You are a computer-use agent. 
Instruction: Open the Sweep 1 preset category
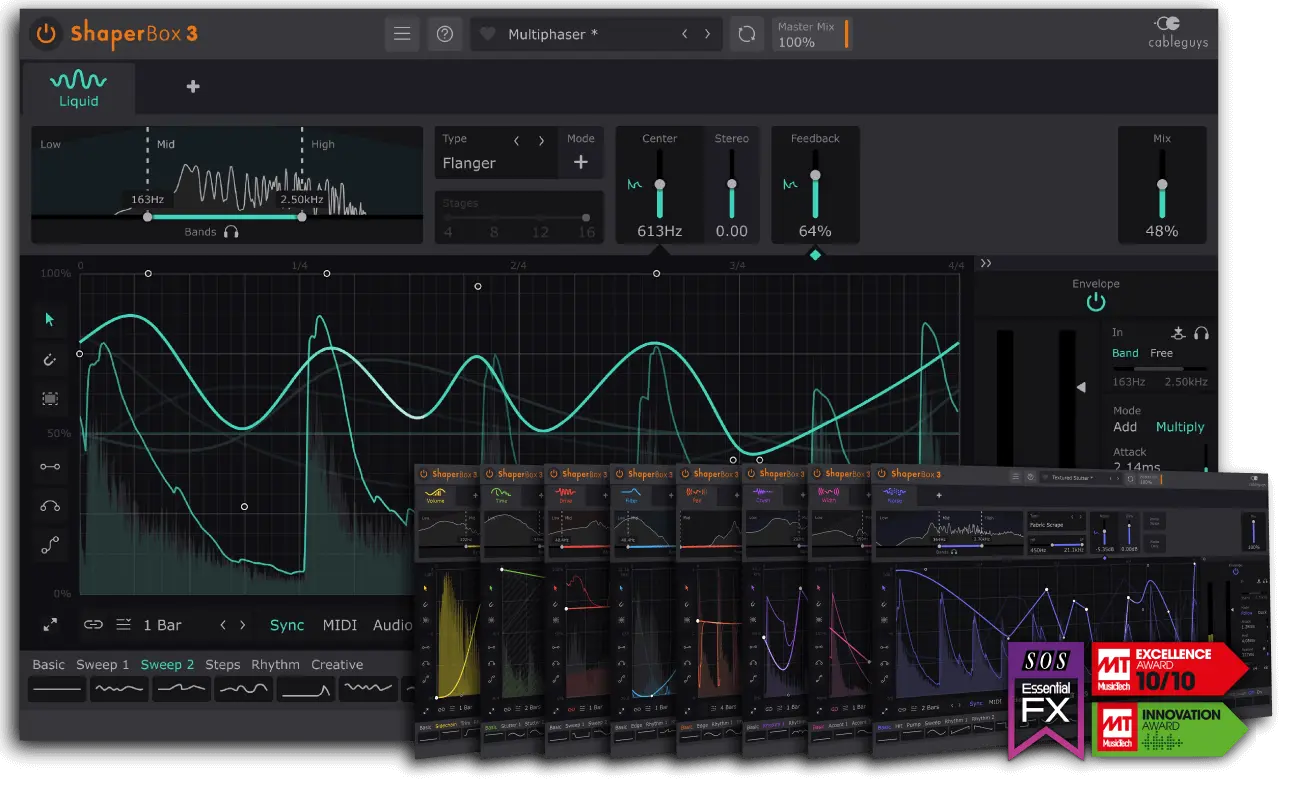103,665
